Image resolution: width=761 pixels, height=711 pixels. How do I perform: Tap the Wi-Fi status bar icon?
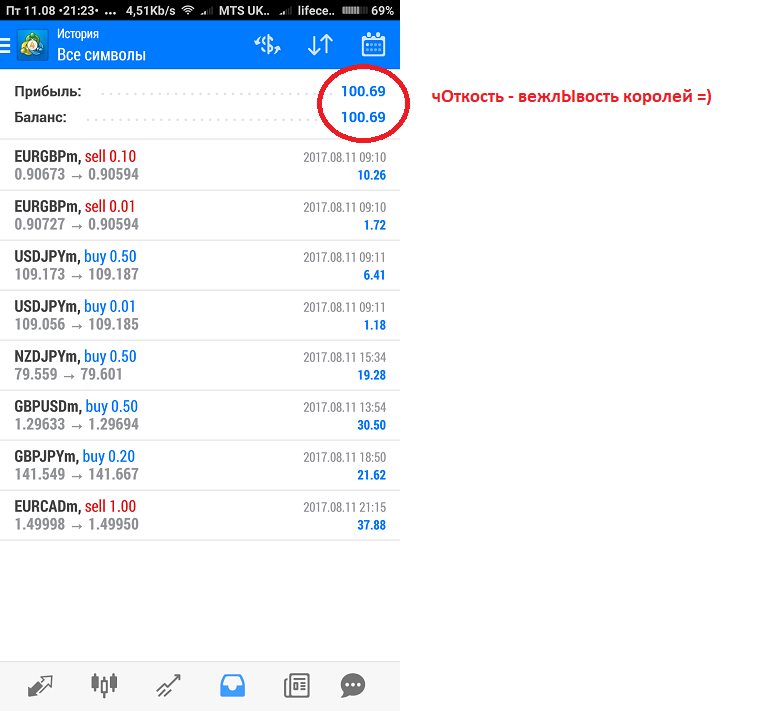click(x=188, y=10)
